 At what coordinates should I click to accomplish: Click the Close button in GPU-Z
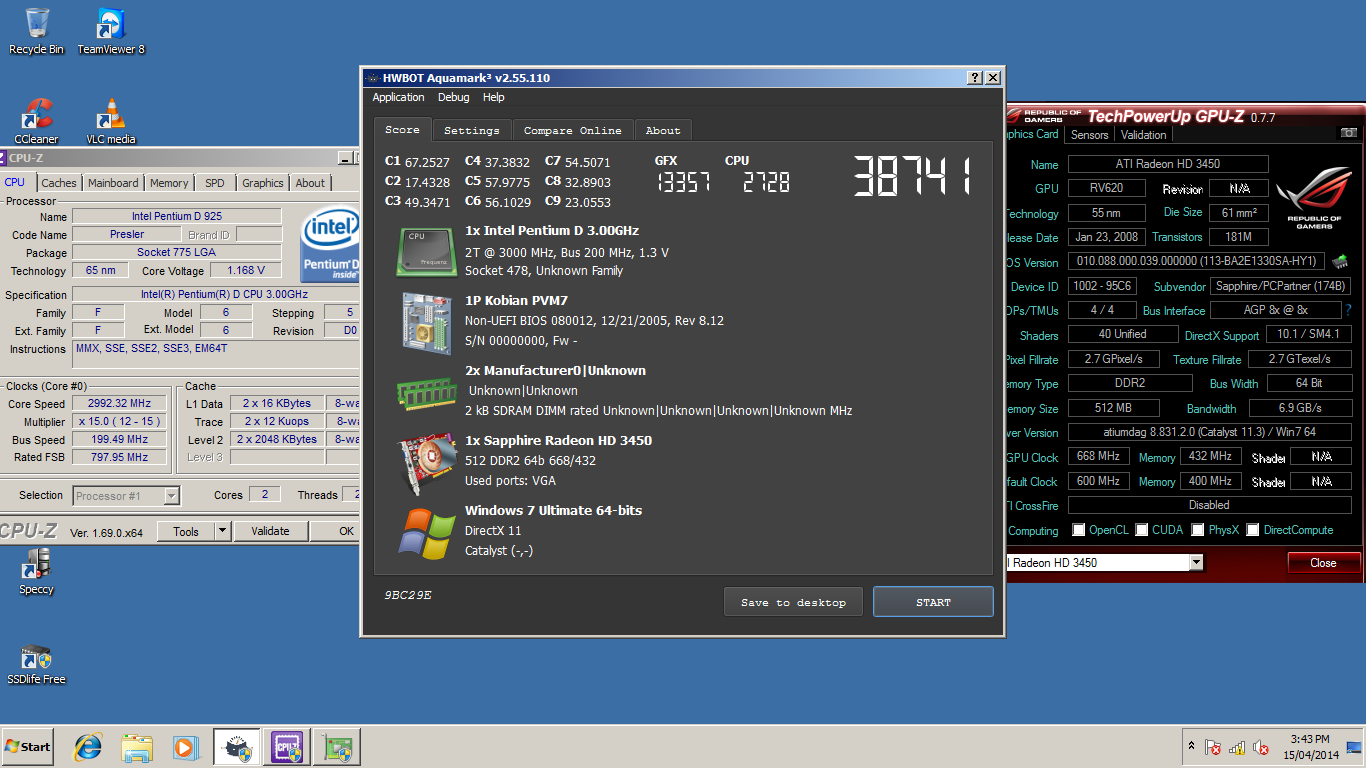point(1323,563)
